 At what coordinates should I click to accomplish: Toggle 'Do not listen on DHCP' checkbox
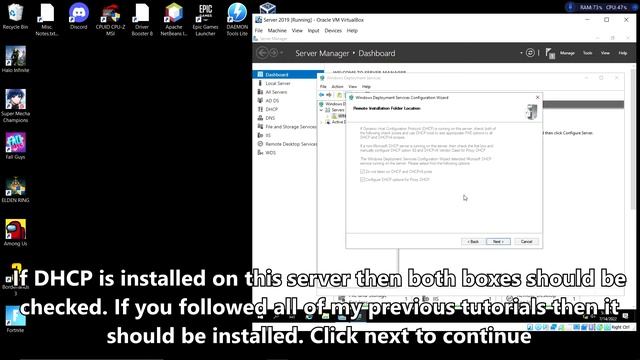362,171
